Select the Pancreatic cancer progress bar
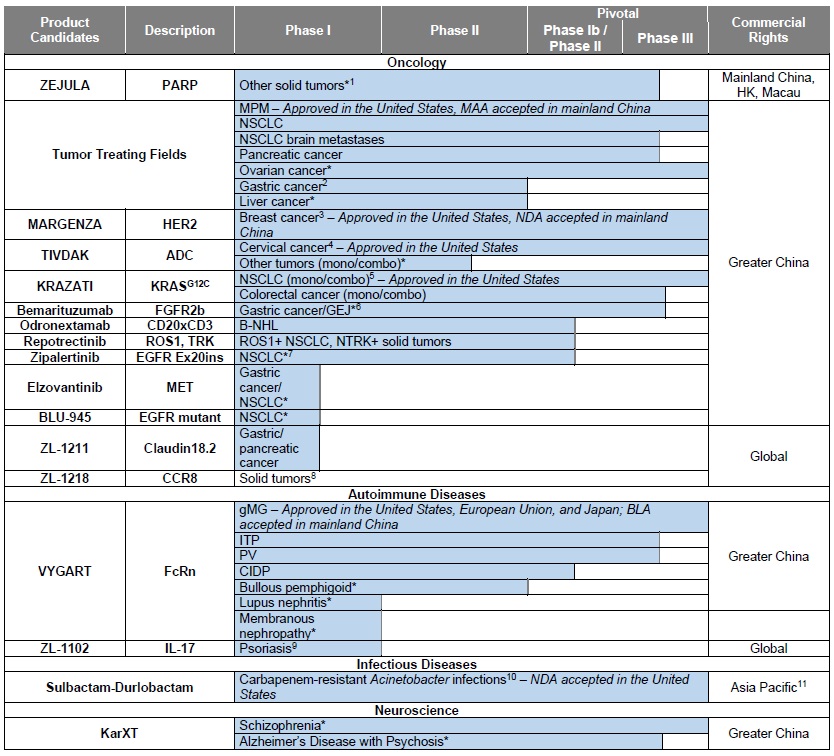This screenshot has height=756, width=834. pos(448,155)
